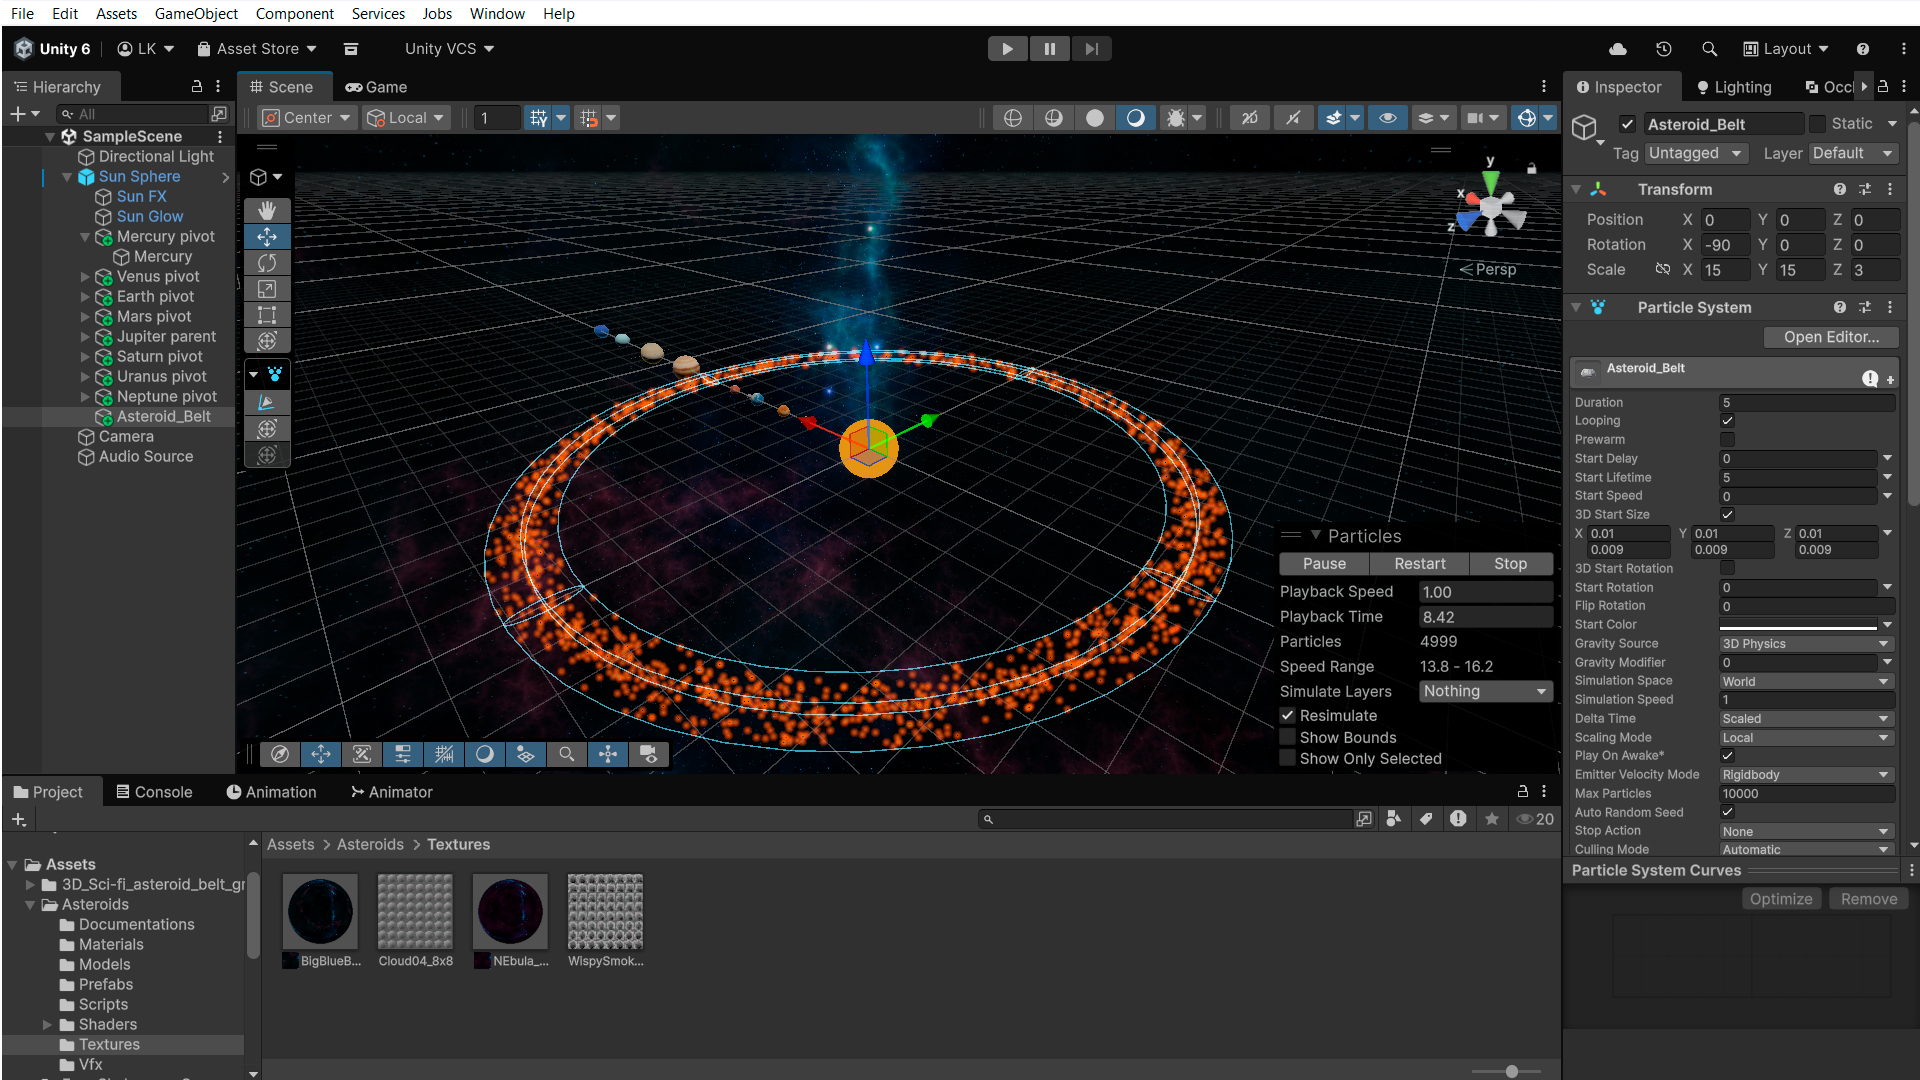Click the Play button

coord(1007,49)
